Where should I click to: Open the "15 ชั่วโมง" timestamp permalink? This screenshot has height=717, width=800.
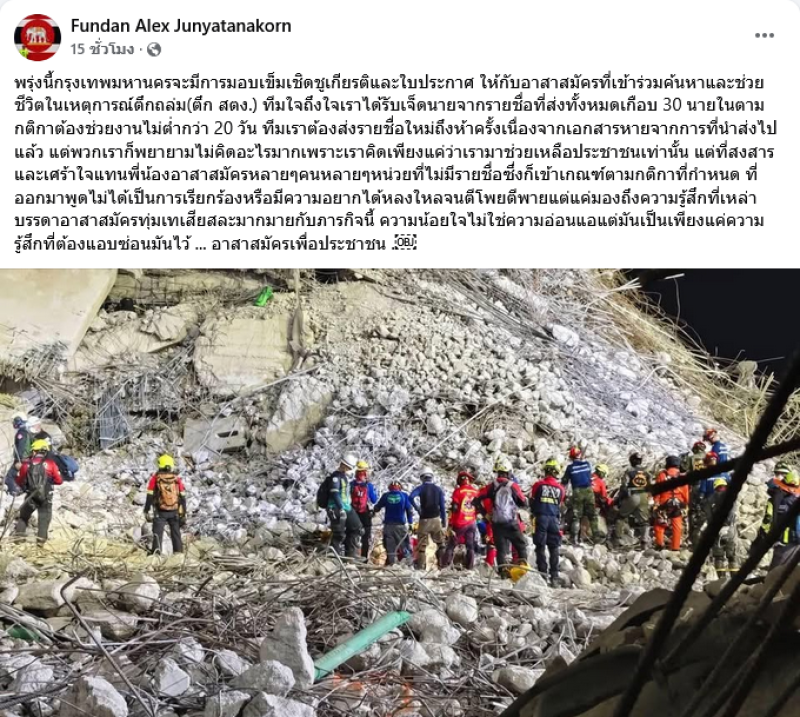pyautogui.click(x=102, y=49)
